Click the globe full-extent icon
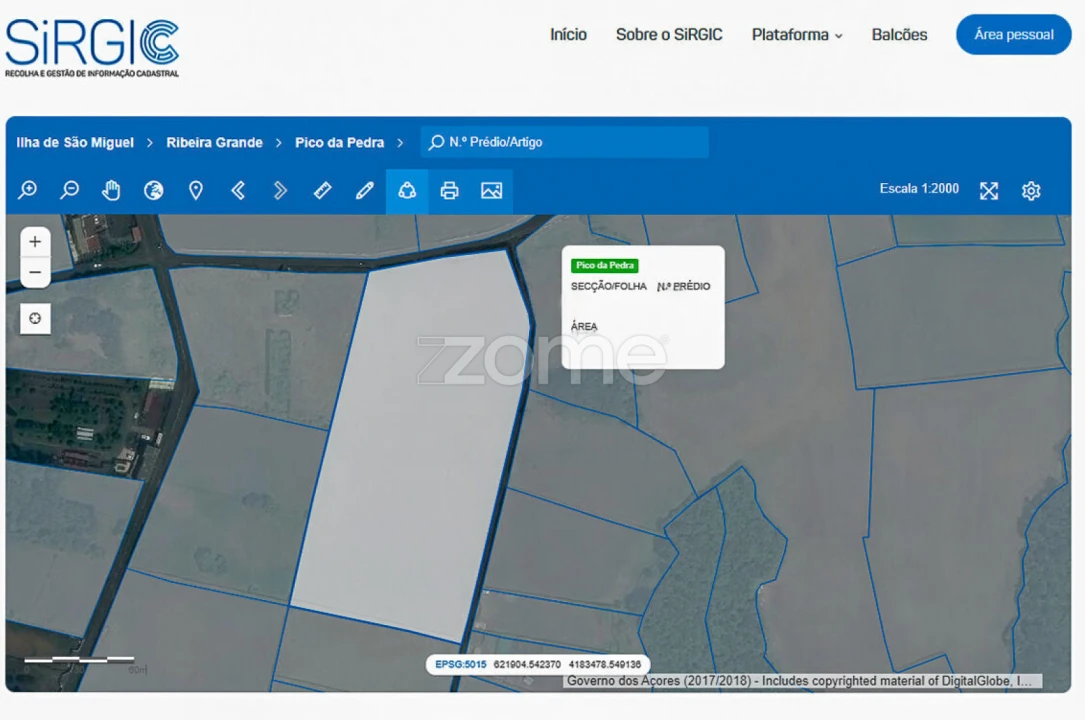The width and height of the screenshot is (1085, 720). [153, 190]
